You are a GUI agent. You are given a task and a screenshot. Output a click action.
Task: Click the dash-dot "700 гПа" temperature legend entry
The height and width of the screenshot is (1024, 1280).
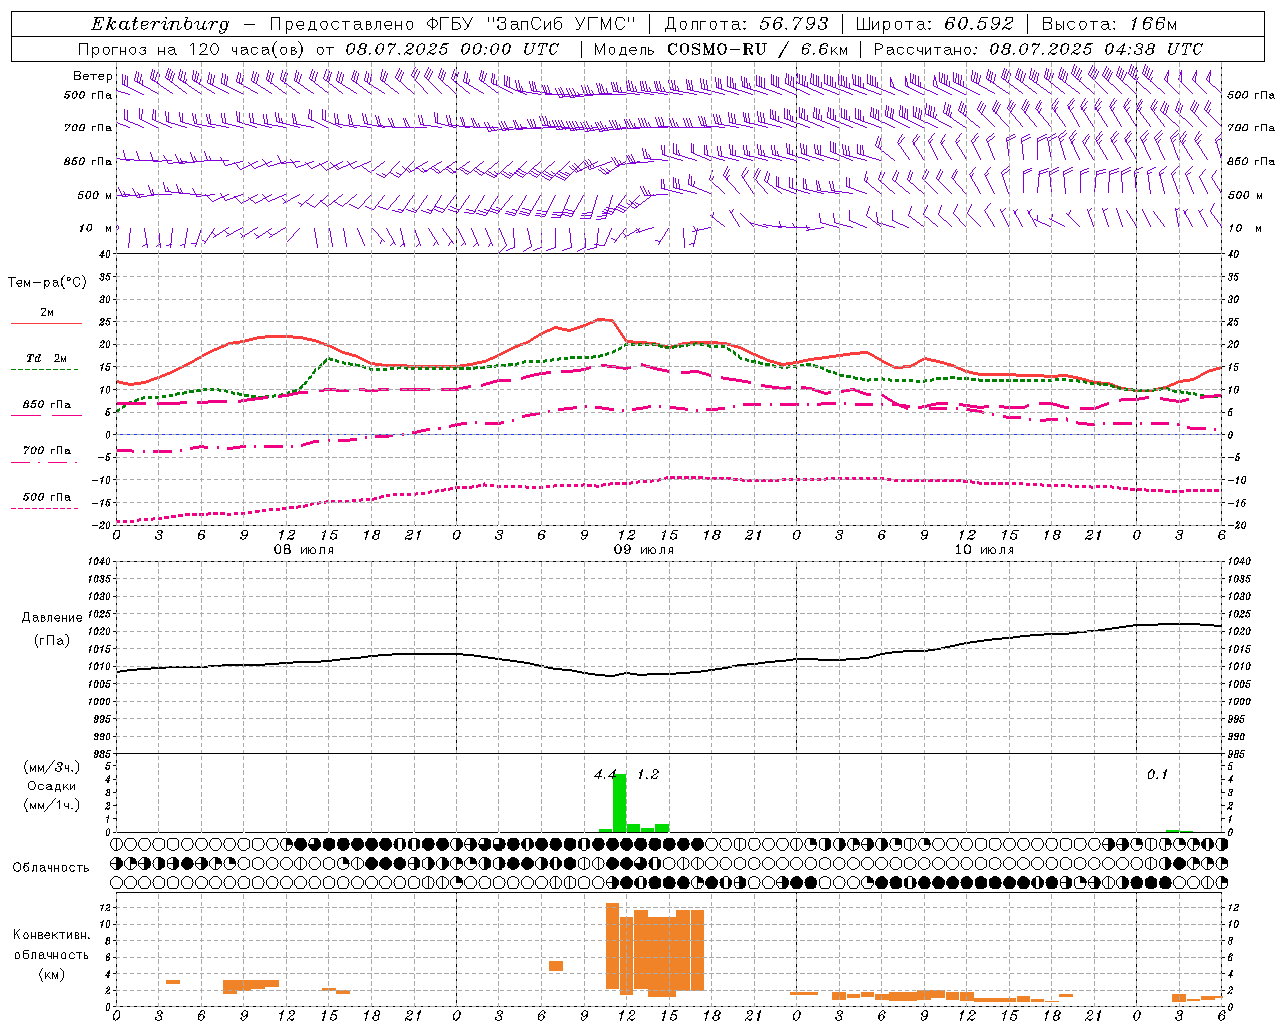coord(47,455)
